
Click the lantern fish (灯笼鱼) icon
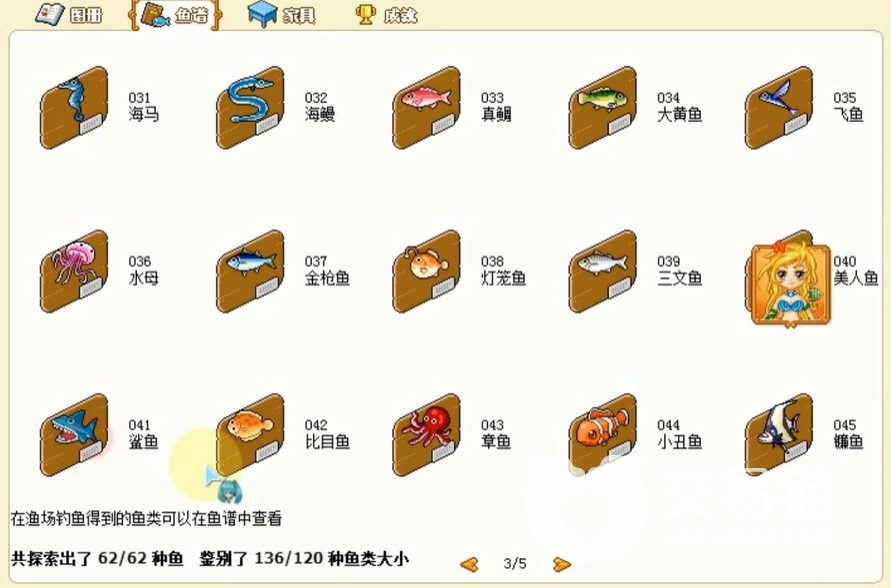tap(426, 272)
